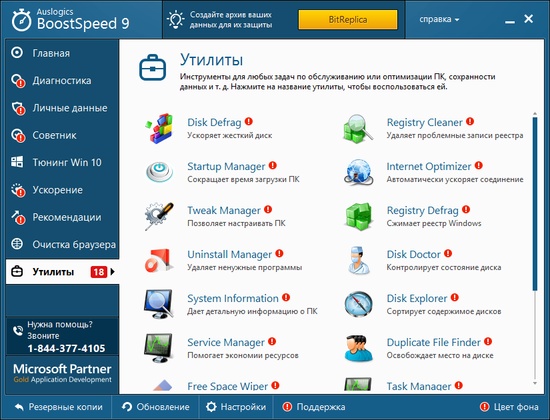Launch the Registry Cleaner link
This screenshot has width=550, height=420.
click(x=424, y=122)
